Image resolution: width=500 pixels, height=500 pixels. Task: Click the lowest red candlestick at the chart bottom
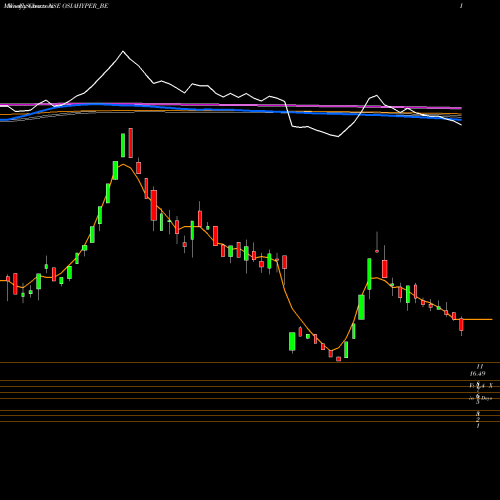click(x=339, y=359)
